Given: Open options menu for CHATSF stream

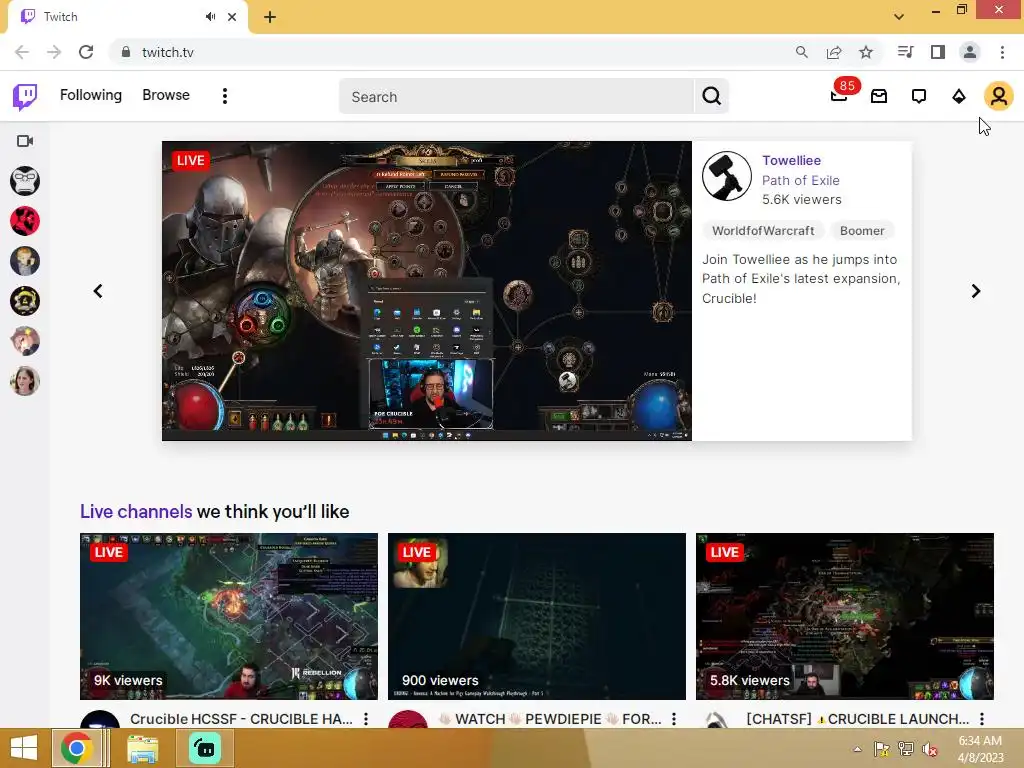Looking at the screenshot, I should coord(982,719).
